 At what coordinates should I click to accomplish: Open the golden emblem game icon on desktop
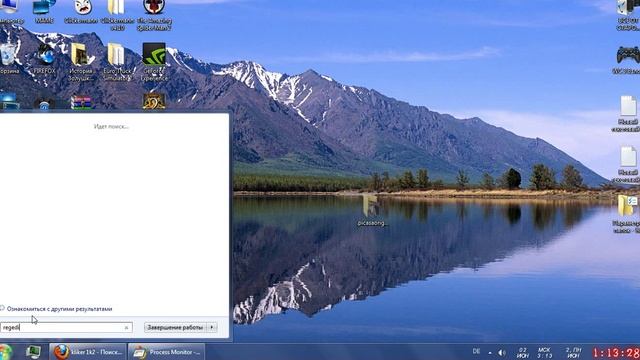[154, 101]
